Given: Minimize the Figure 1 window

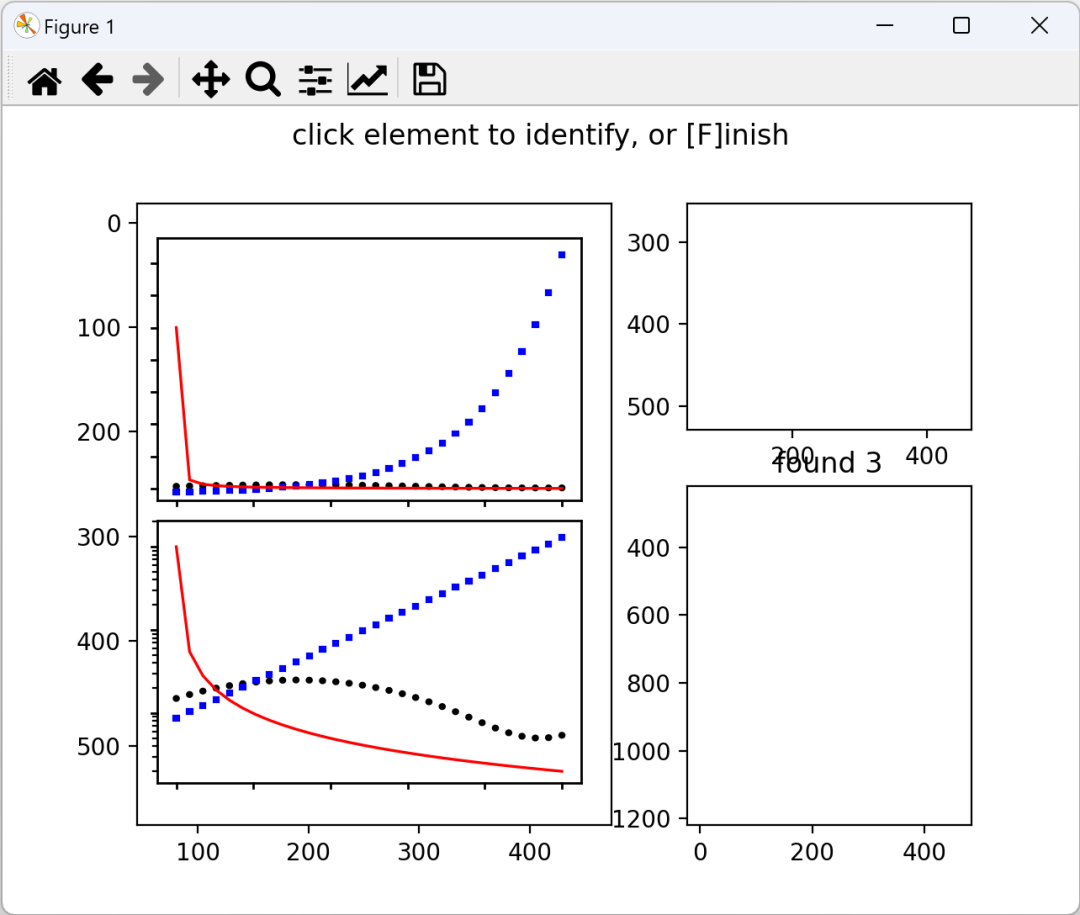Looking at the screenshot, I should tap(884, 25).
